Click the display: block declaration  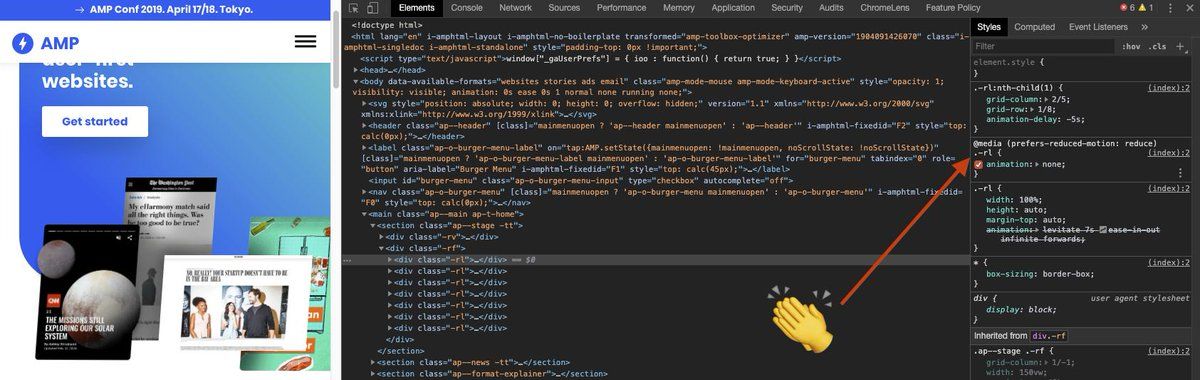[x=1021, y=310]
